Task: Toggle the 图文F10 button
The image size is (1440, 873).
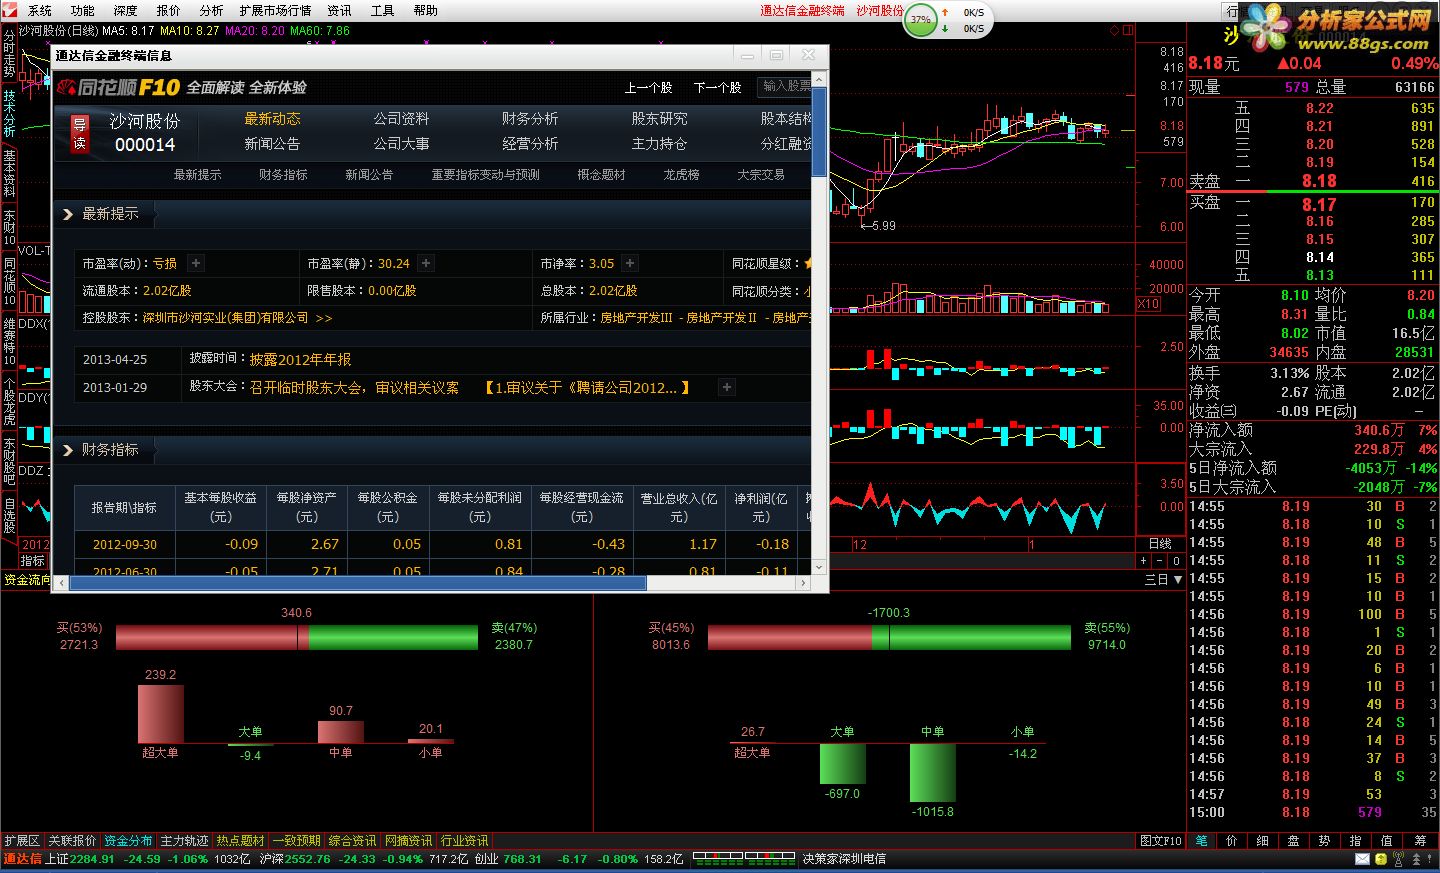Action: click(1161, 841)
